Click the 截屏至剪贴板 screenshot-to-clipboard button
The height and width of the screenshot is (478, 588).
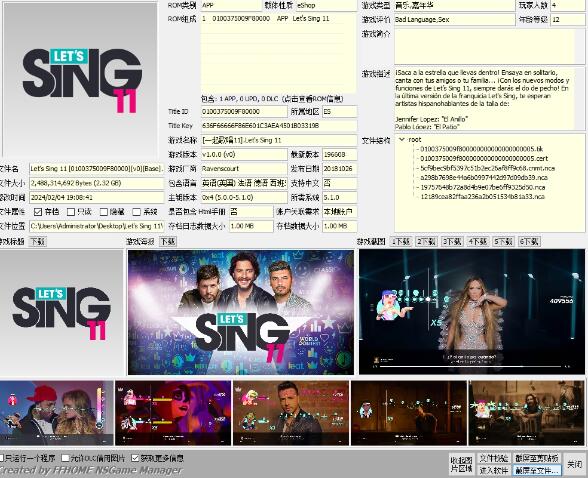[x=537, y=458]
